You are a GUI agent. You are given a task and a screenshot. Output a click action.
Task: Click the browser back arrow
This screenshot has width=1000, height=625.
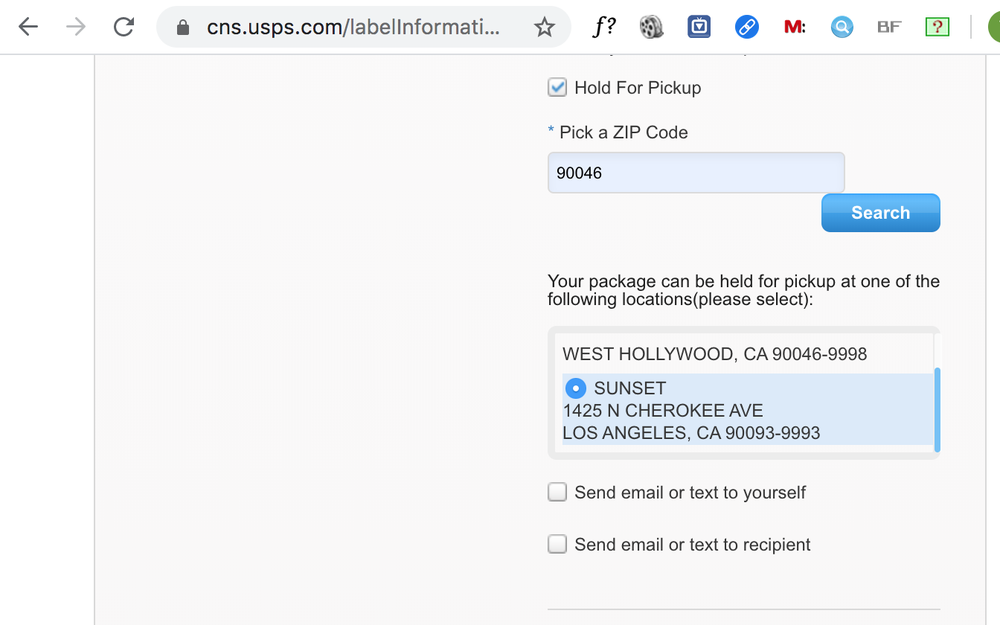coord(28,27)
